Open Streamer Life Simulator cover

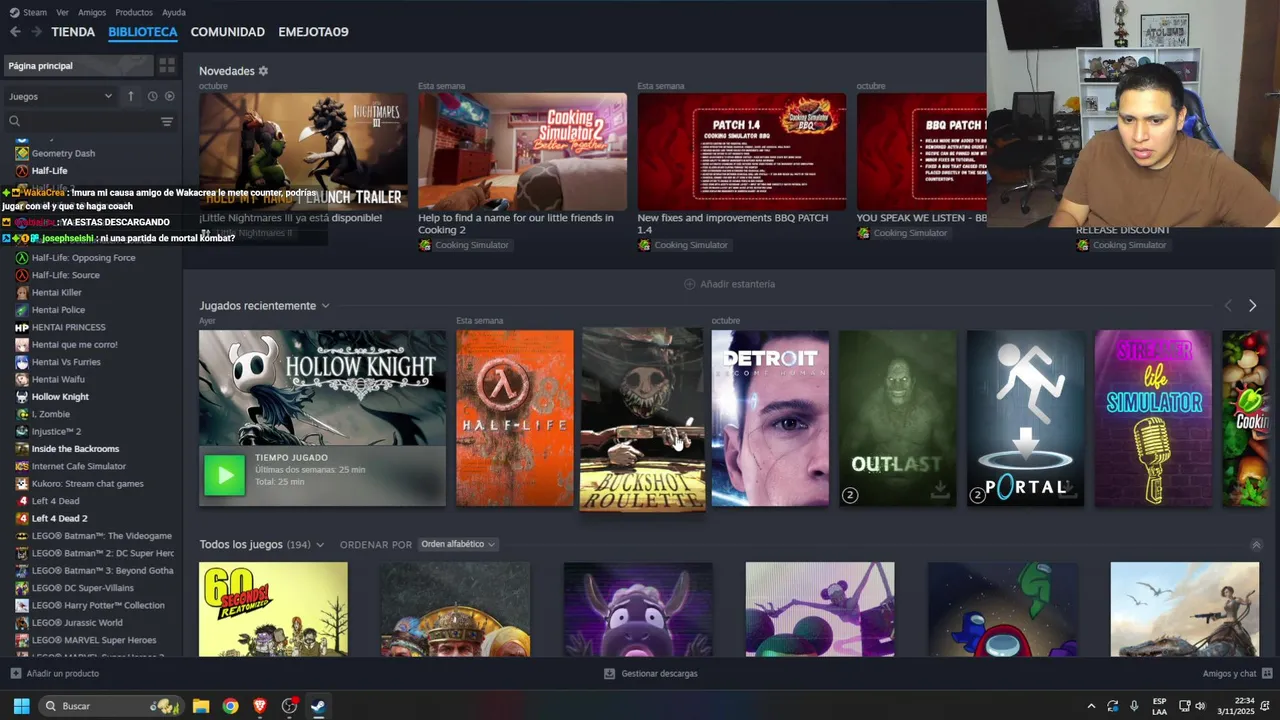tap(1153, 418)
